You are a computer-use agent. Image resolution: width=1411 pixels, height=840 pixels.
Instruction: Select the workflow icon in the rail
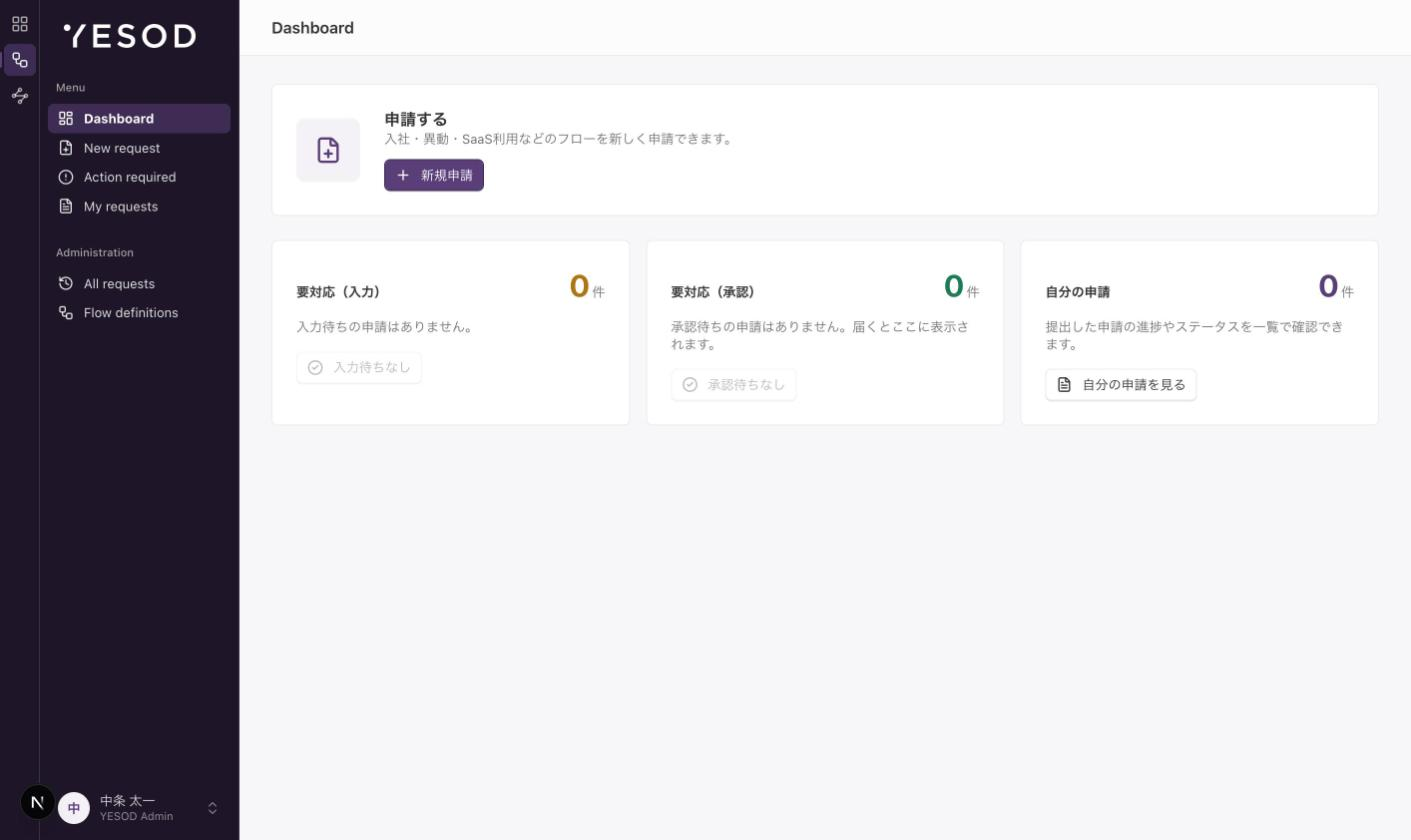pos(20,60)
